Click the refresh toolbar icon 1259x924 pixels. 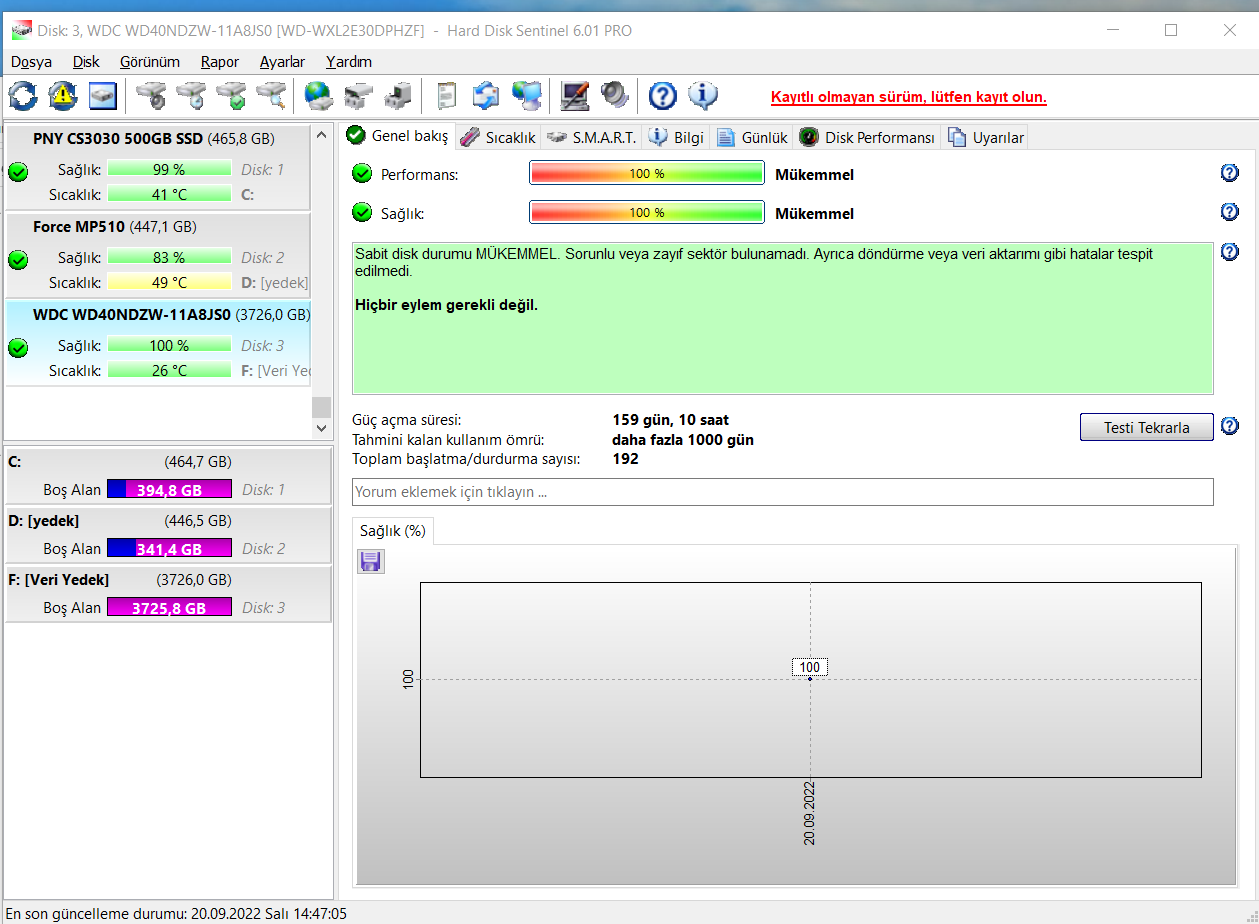[23, 96]
